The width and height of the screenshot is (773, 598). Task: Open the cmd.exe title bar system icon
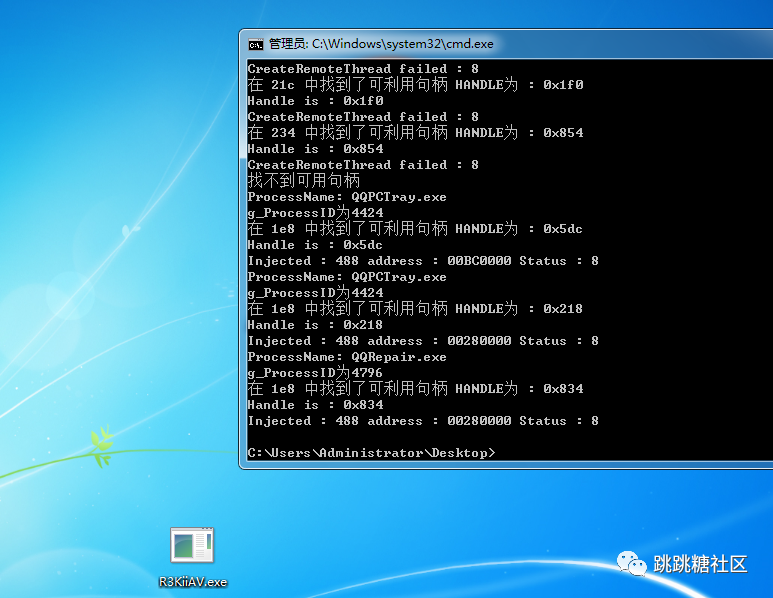256,44
